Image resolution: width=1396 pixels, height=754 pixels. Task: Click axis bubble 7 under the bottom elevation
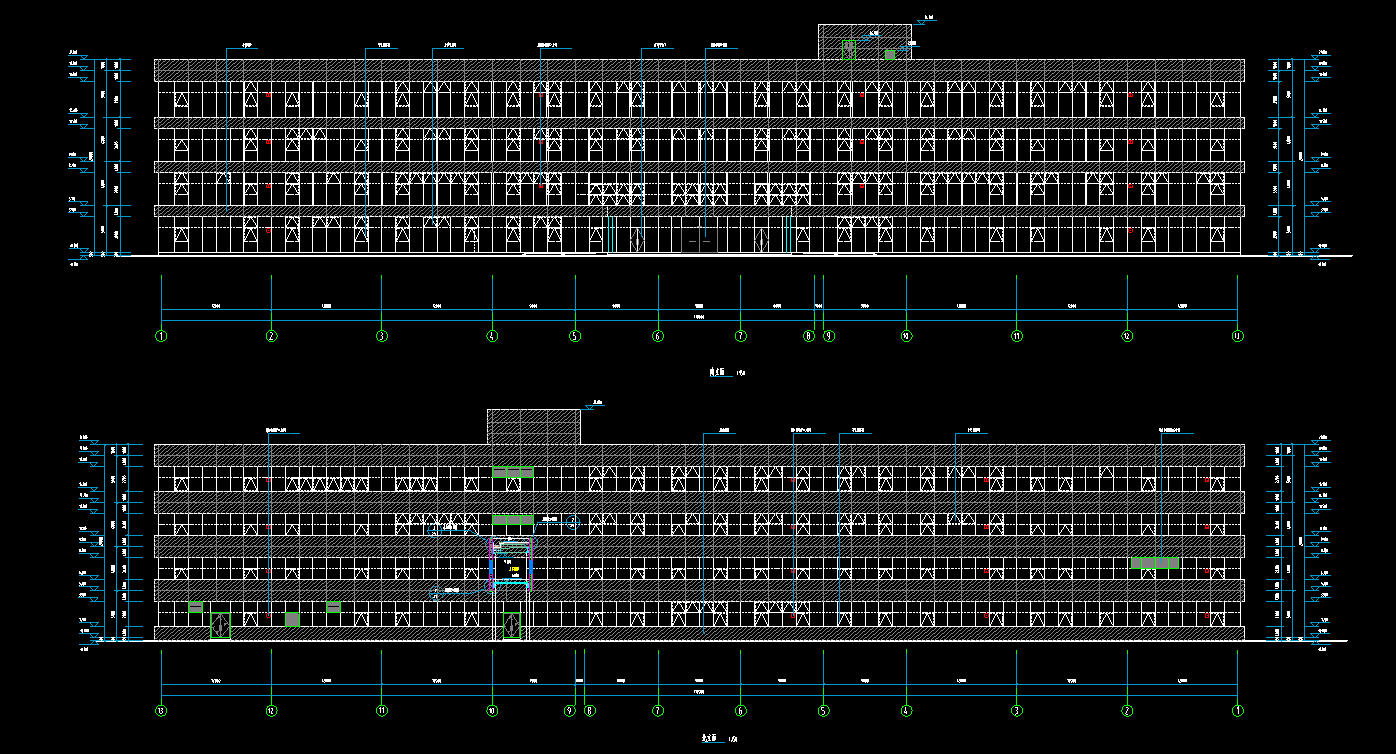[x=658, y=711]
